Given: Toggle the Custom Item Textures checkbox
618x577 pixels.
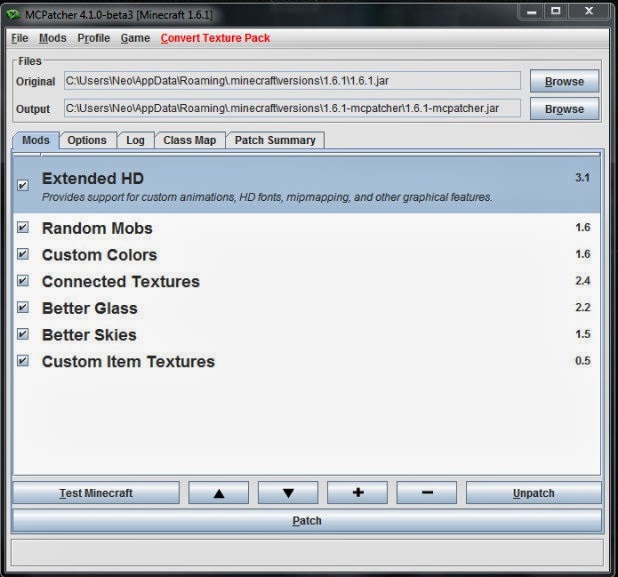Looking at the screenshot, I should click(23, 361).
